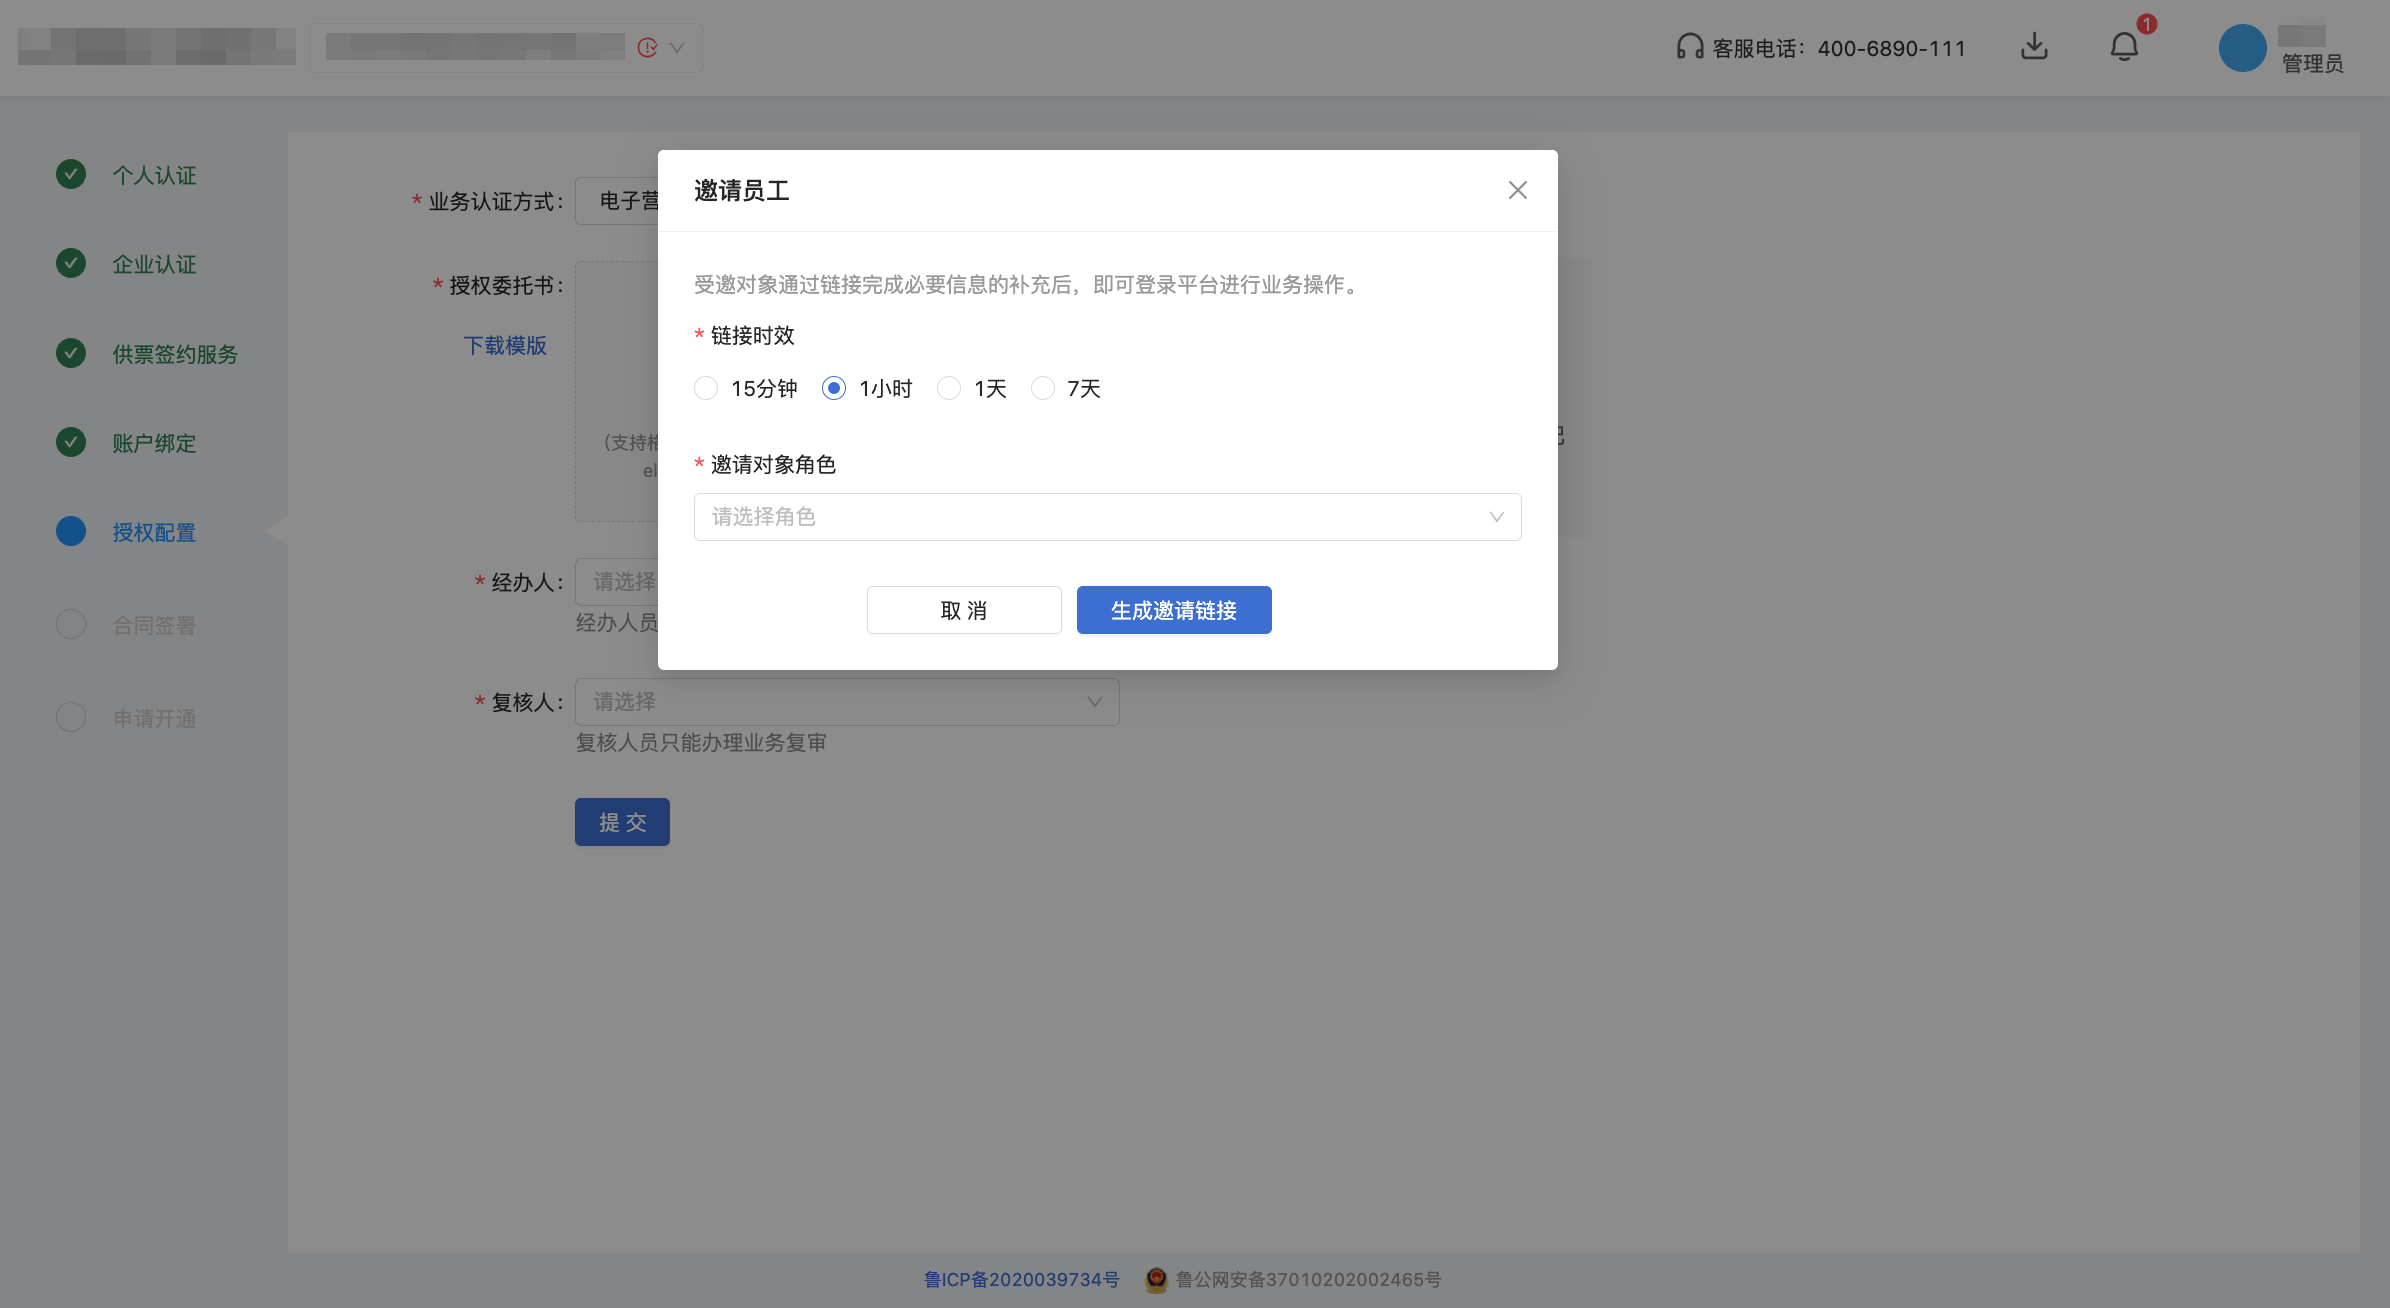The image size is (2390, 1308).
Task: Open the 经办人 dropdown
Action: [x=616, y=582]
